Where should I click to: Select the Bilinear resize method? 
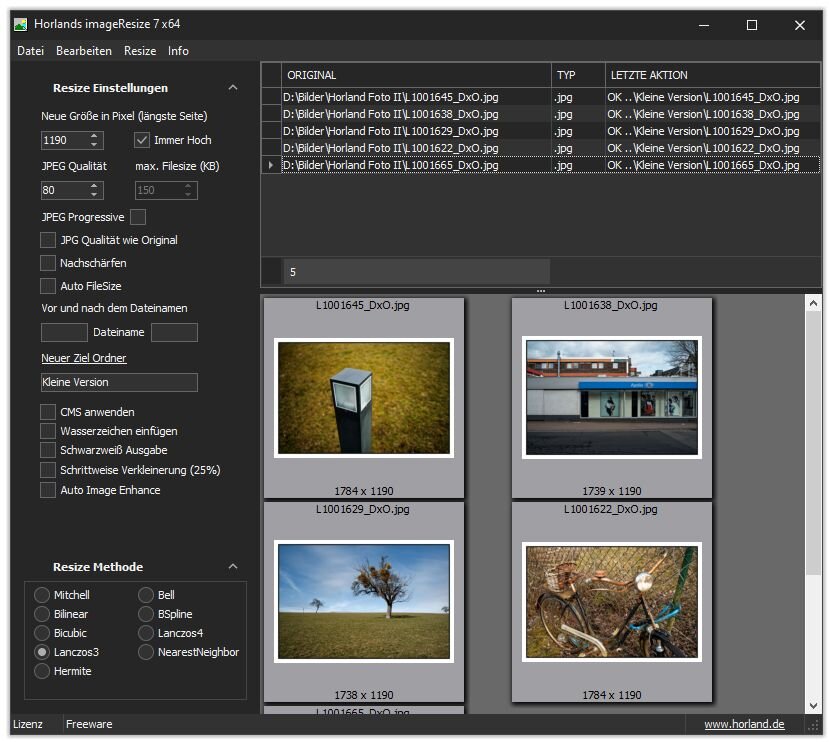point(42,614)
